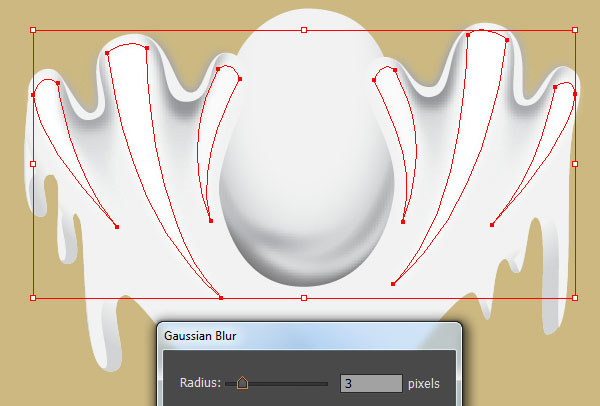Click the top-left bounding box corner handle

click(x=33, y=30)
